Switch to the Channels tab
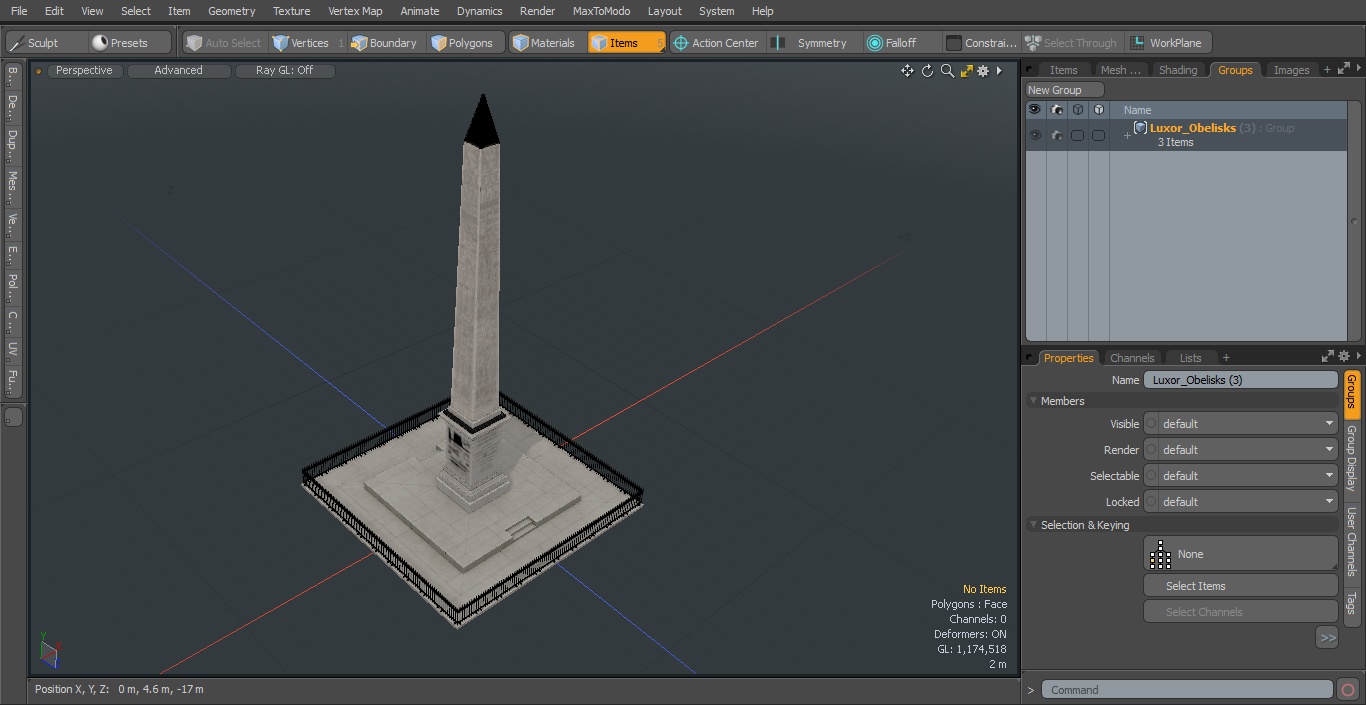The image size is (1366, 705). point(1132,358)
